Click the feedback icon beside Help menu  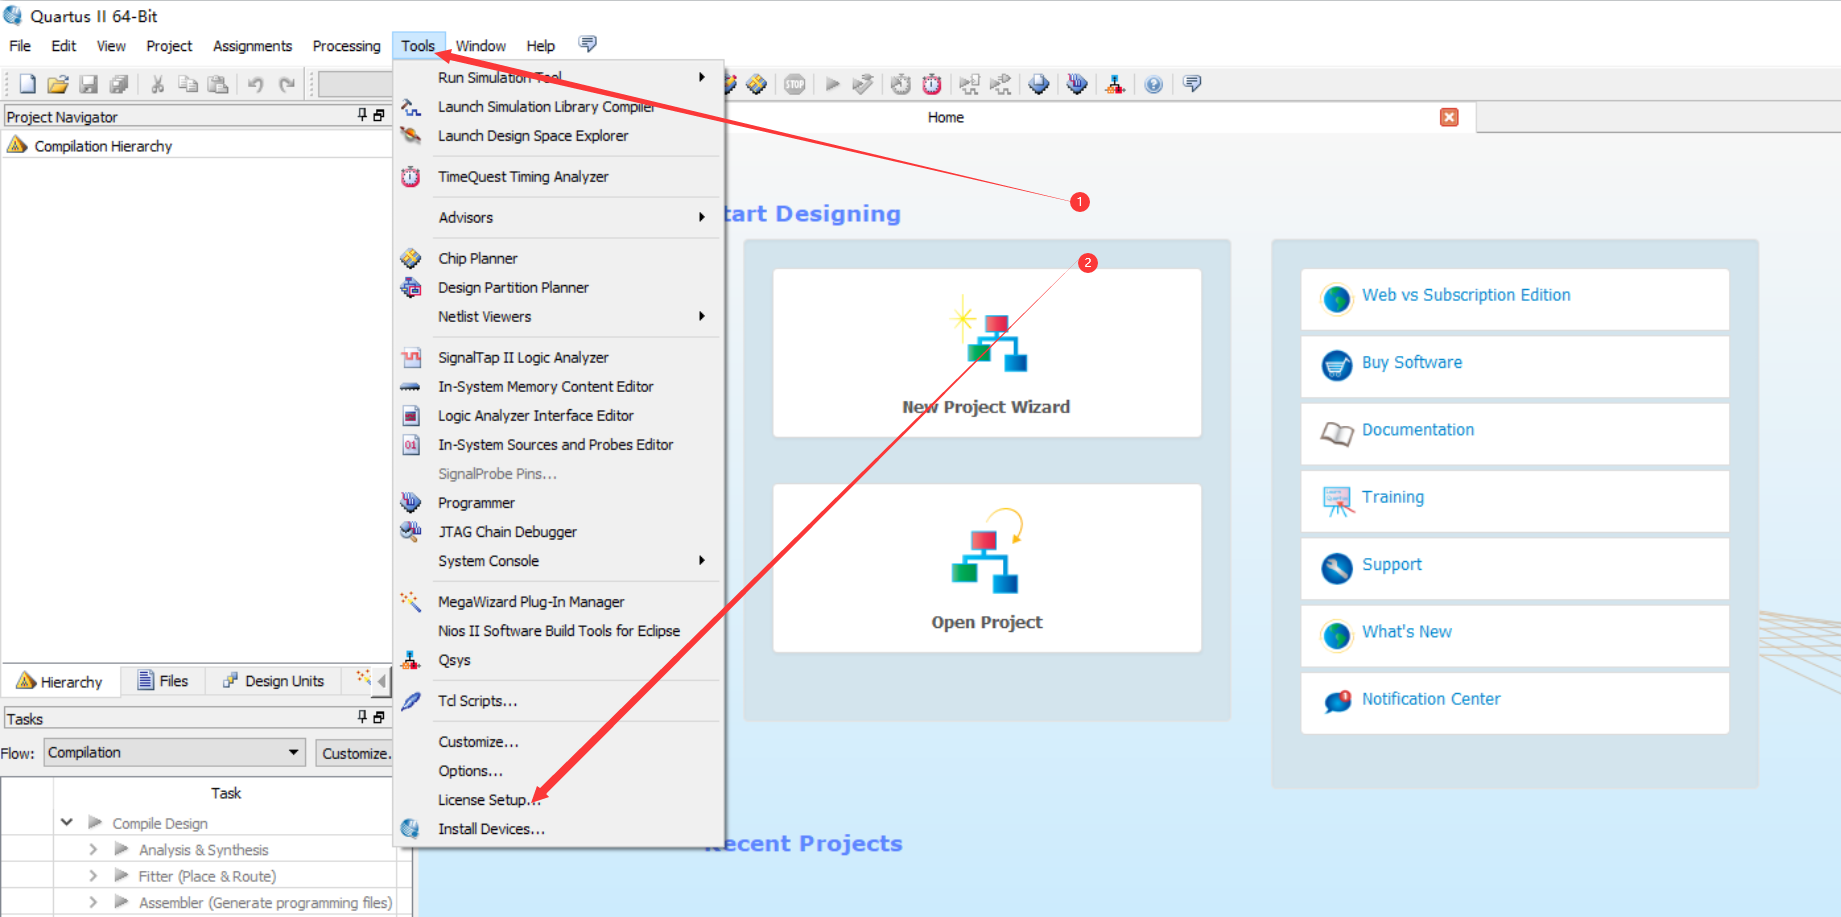pyautogui.click(x=588, y=44)
